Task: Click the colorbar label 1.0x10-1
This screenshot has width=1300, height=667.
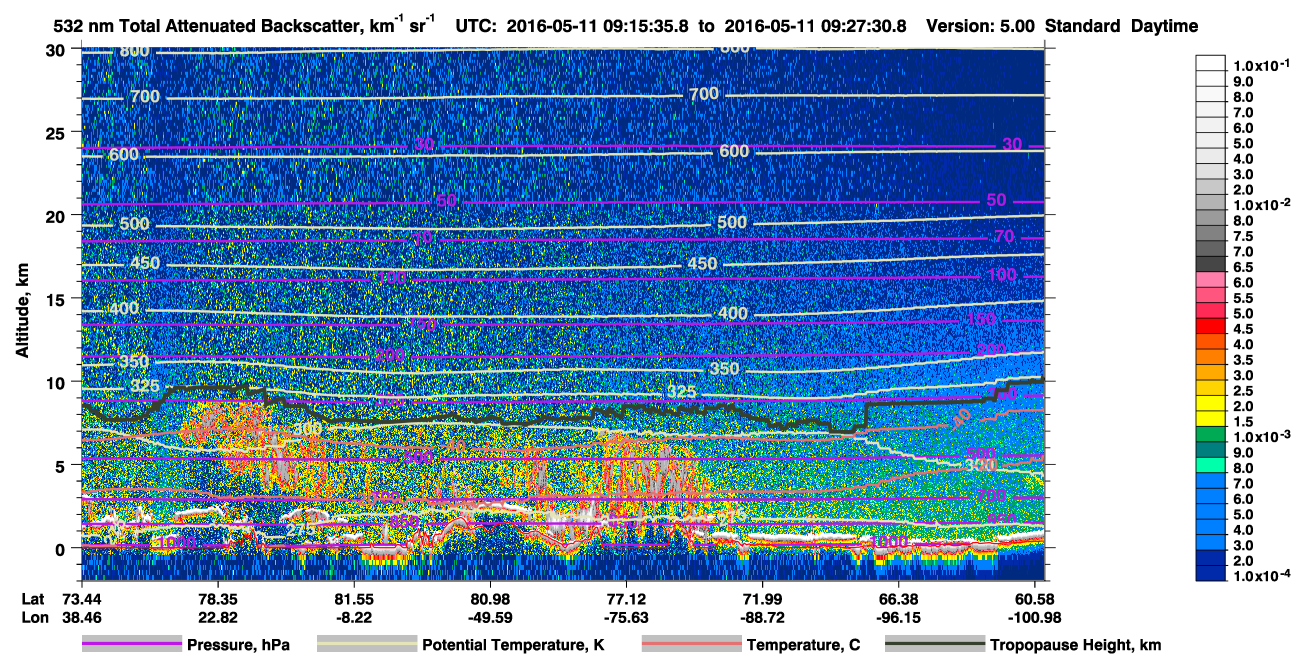Action: click(1260, 66)
